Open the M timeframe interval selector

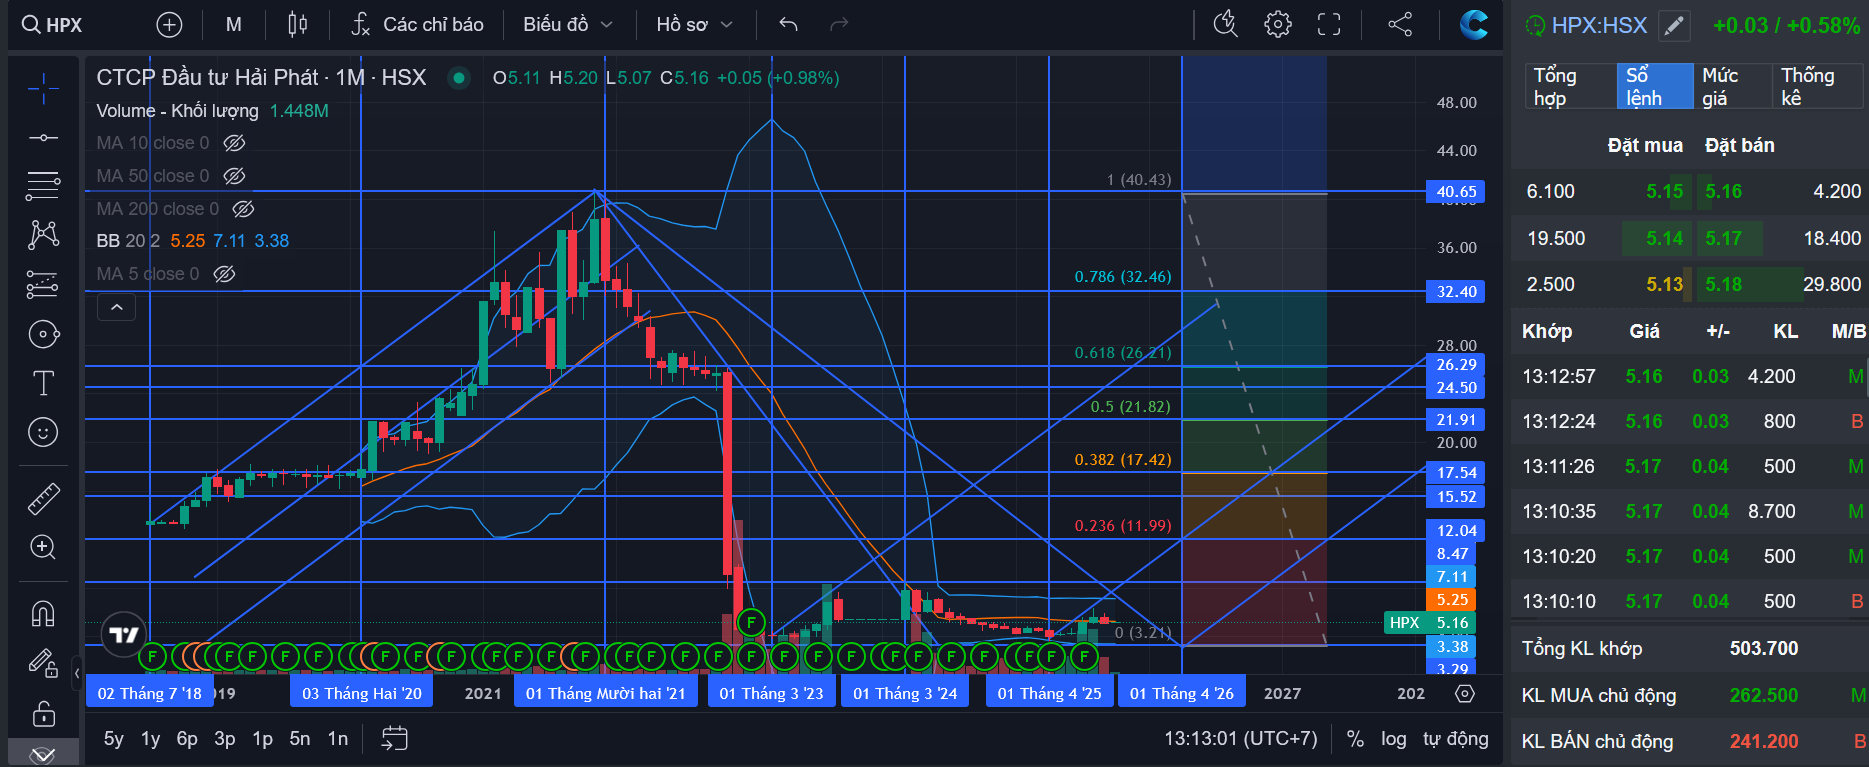point(234,25)
